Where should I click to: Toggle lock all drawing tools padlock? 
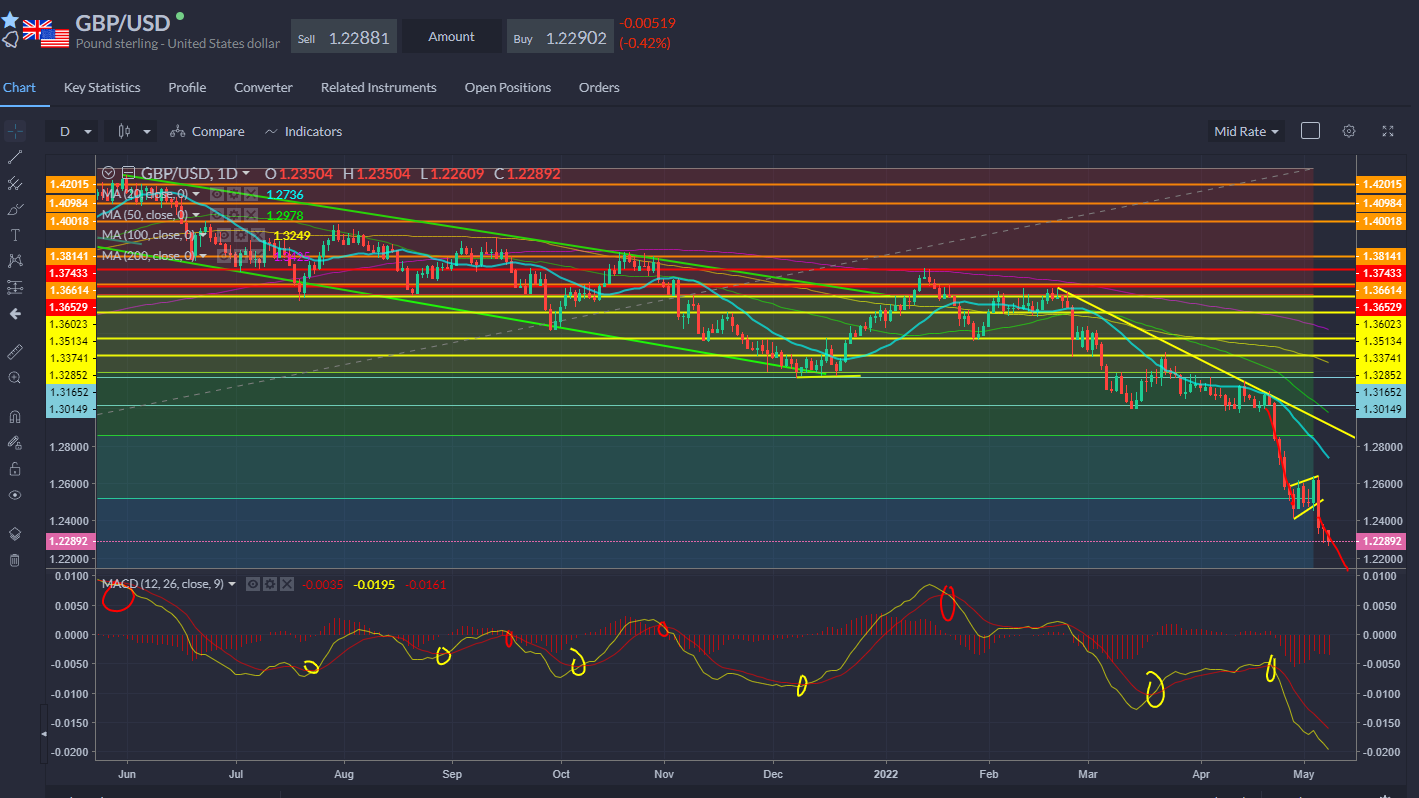pyautogui.click(x=15, y=468)
